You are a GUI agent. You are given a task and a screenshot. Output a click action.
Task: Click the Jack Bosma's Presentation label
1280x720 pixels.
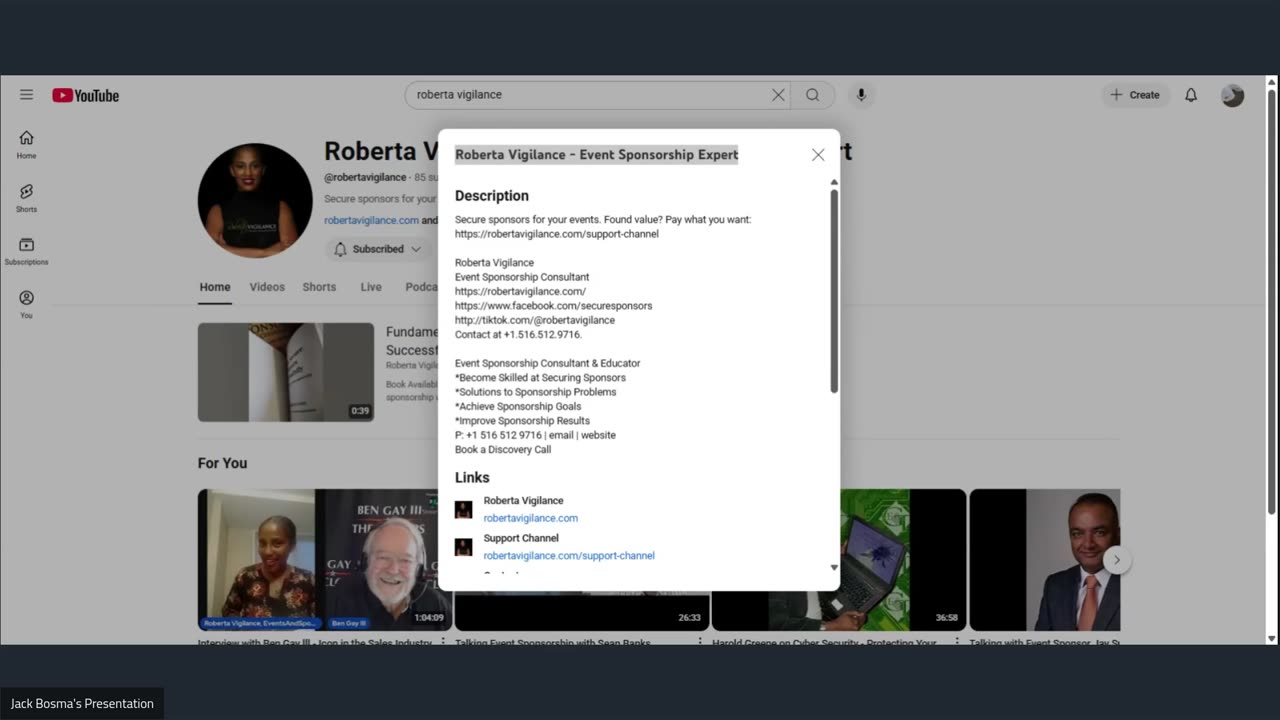click(82, 704)
